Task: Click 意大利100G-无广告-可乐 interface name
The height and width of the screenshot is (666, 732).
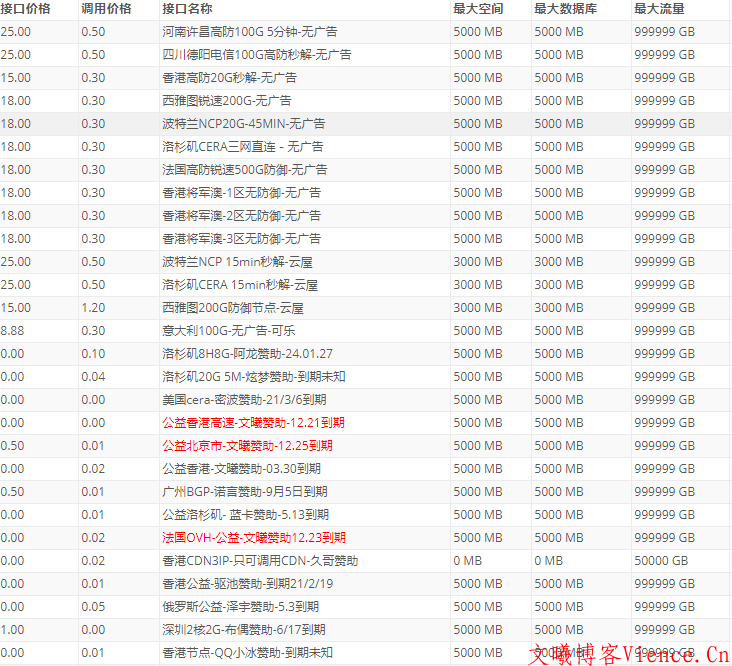Action: tap(228, 331)
